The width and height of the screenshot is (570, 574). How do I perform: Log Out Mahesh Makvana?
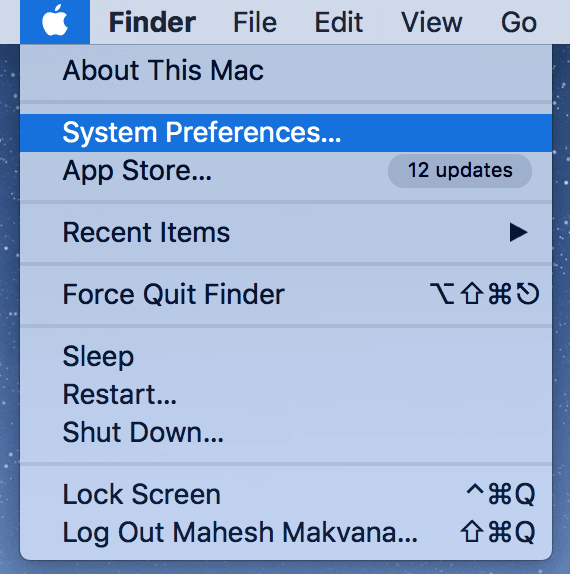(x=286, y=532)
